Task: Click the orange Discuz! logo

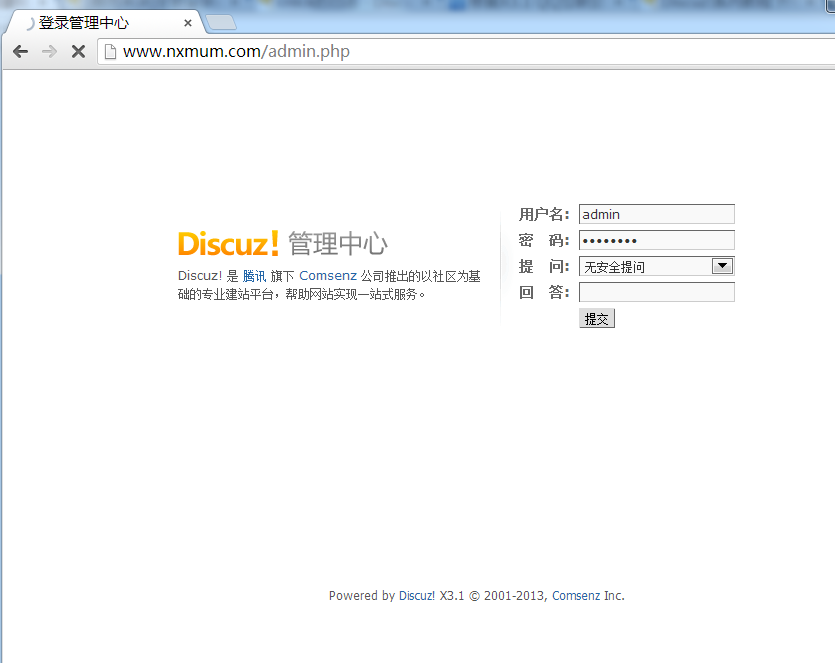Action: 228,244
